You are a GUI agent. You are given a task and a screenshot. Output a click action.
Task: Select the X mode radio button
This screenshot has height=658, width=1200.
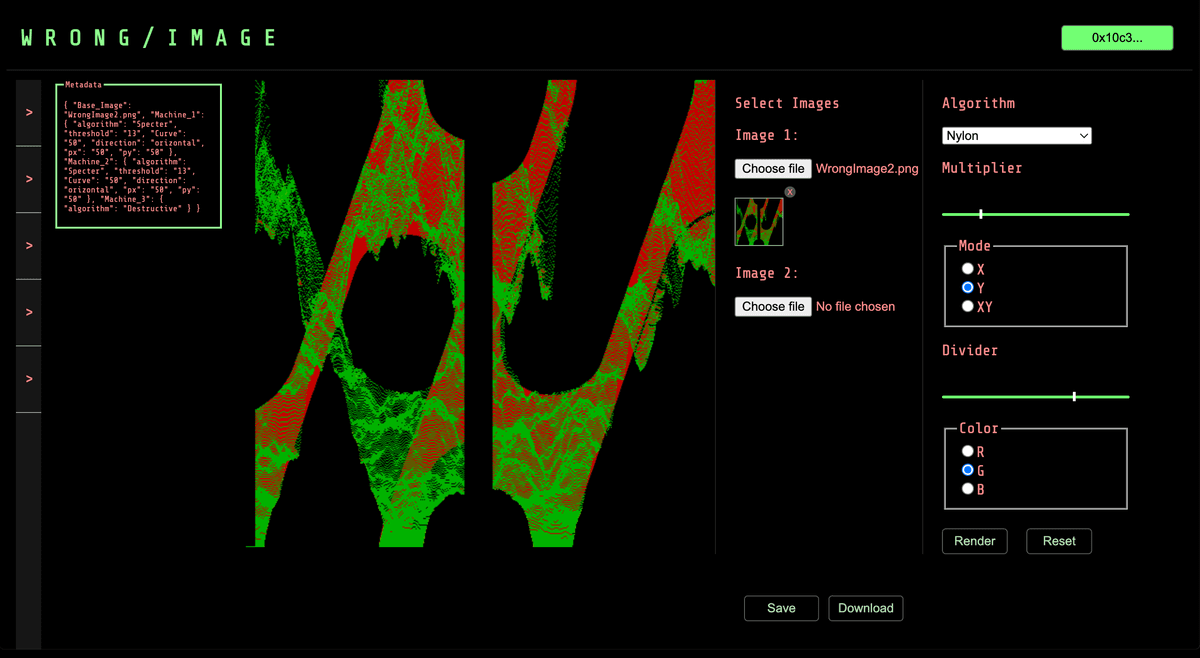pyautogui.click(x=967, y=269)
